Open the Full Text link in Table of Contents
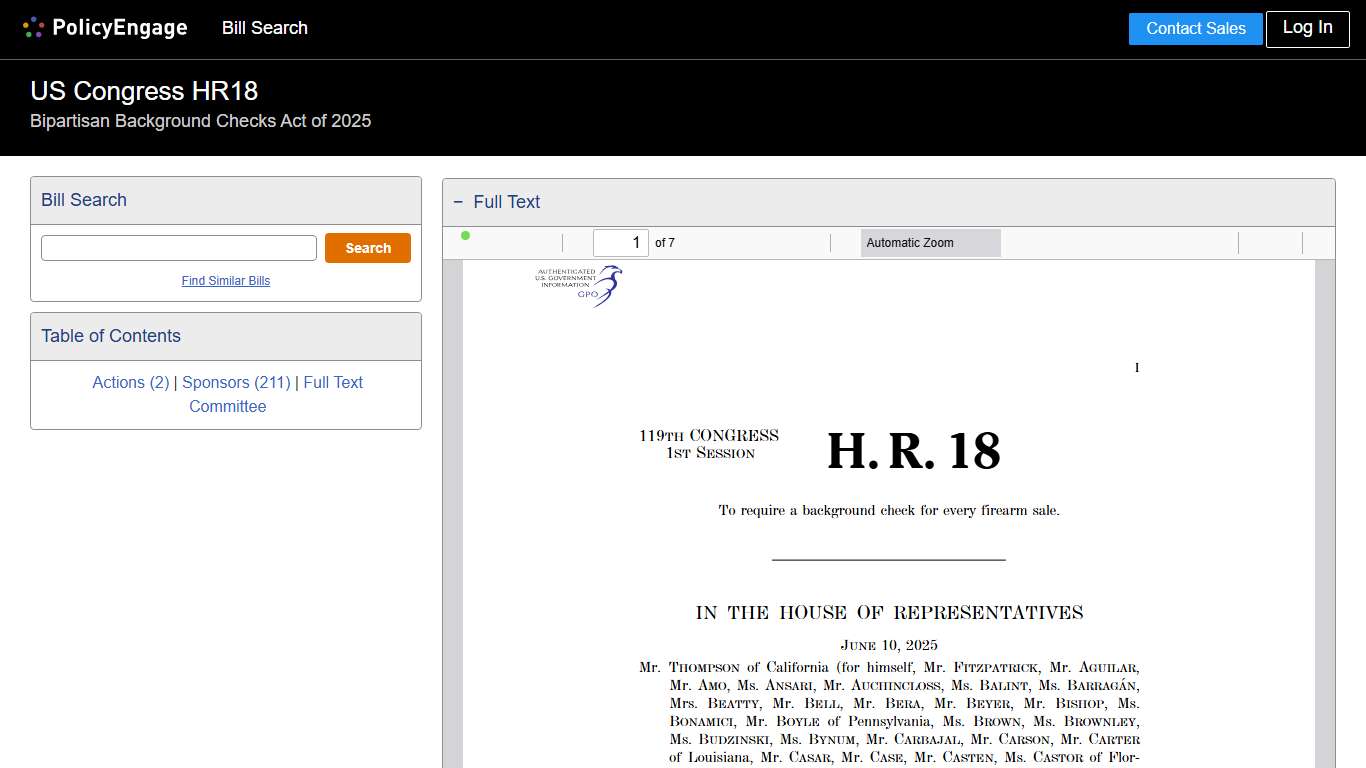 coord(333,382)
